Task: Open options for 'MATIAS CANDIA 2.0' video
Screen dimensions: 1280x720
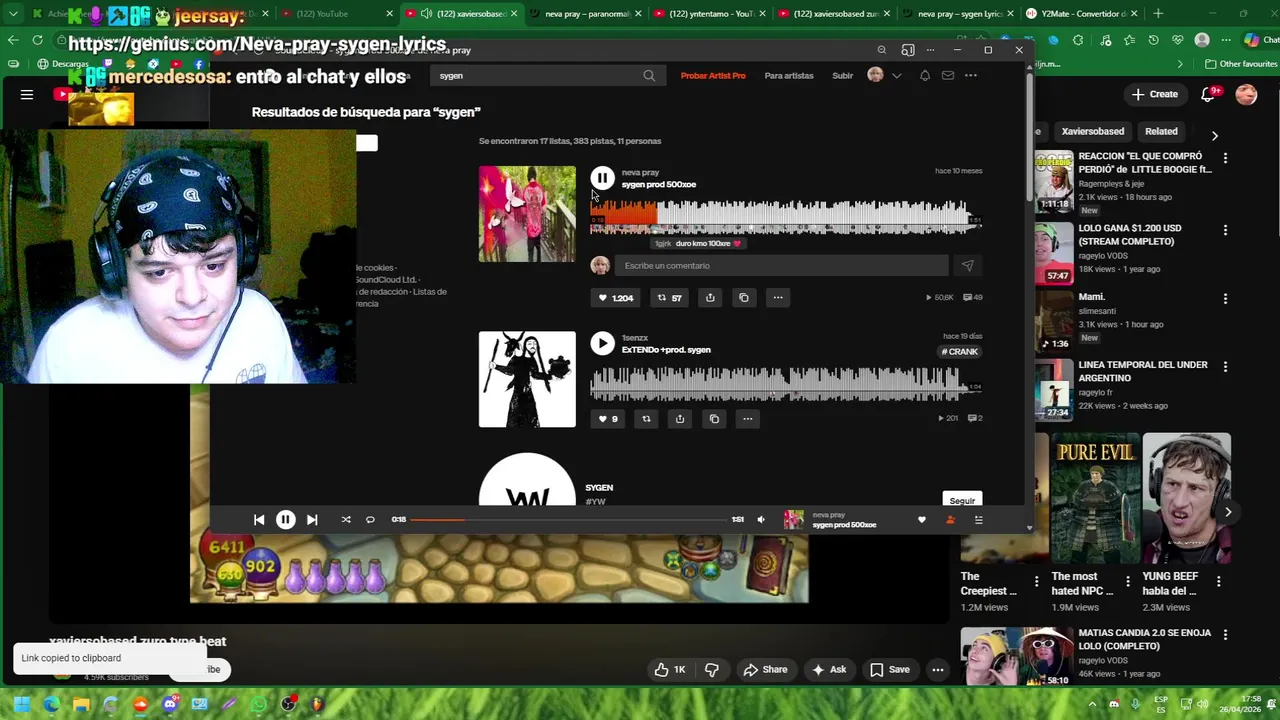Action: [1225, 635]
